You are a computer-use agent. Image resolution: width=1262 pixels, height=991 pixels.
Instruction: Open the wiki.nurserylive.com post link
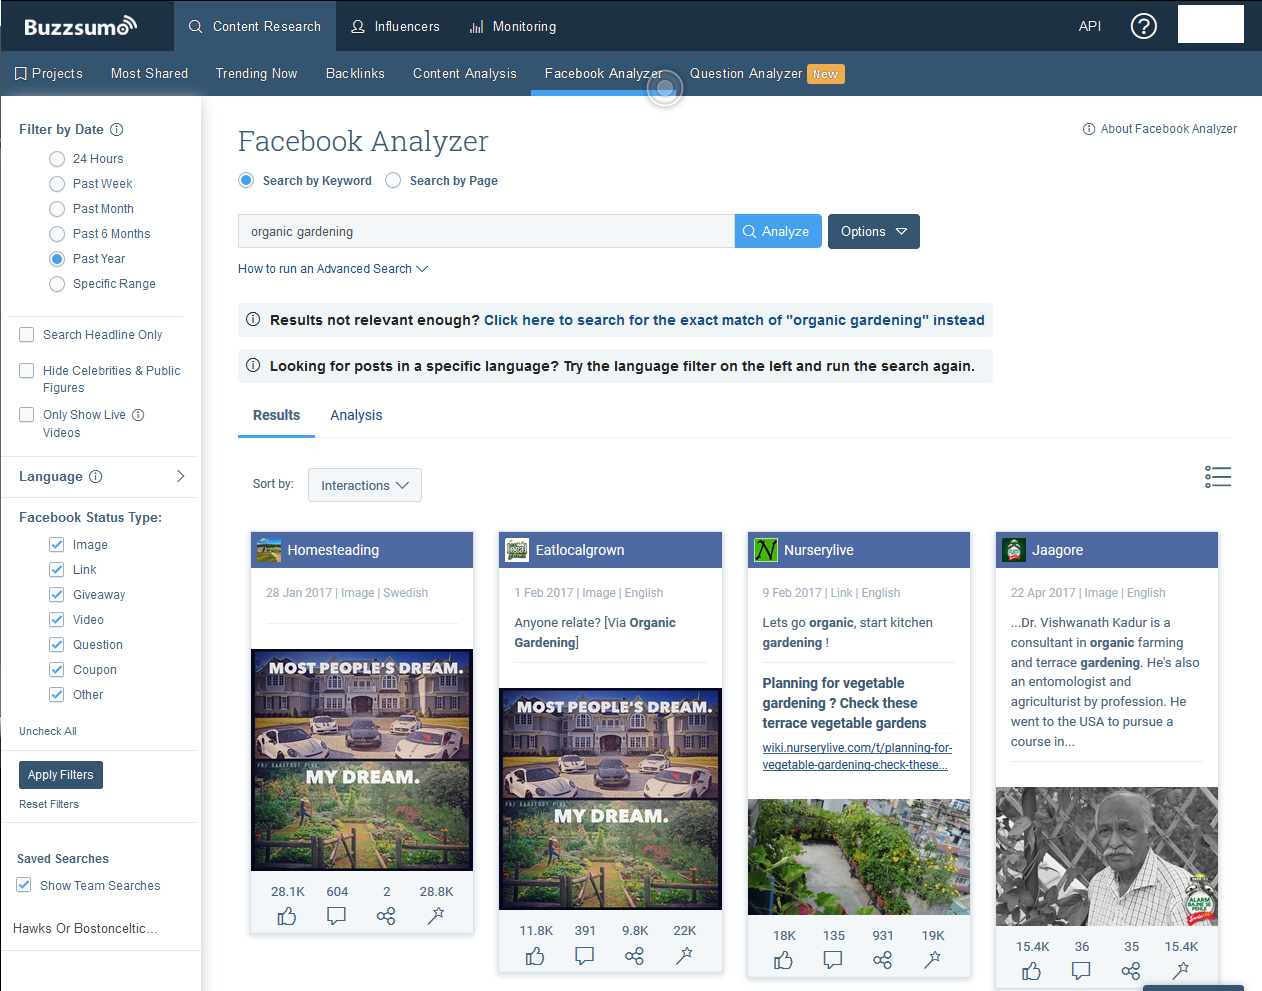pyautogui.click(x=857, y=756)
